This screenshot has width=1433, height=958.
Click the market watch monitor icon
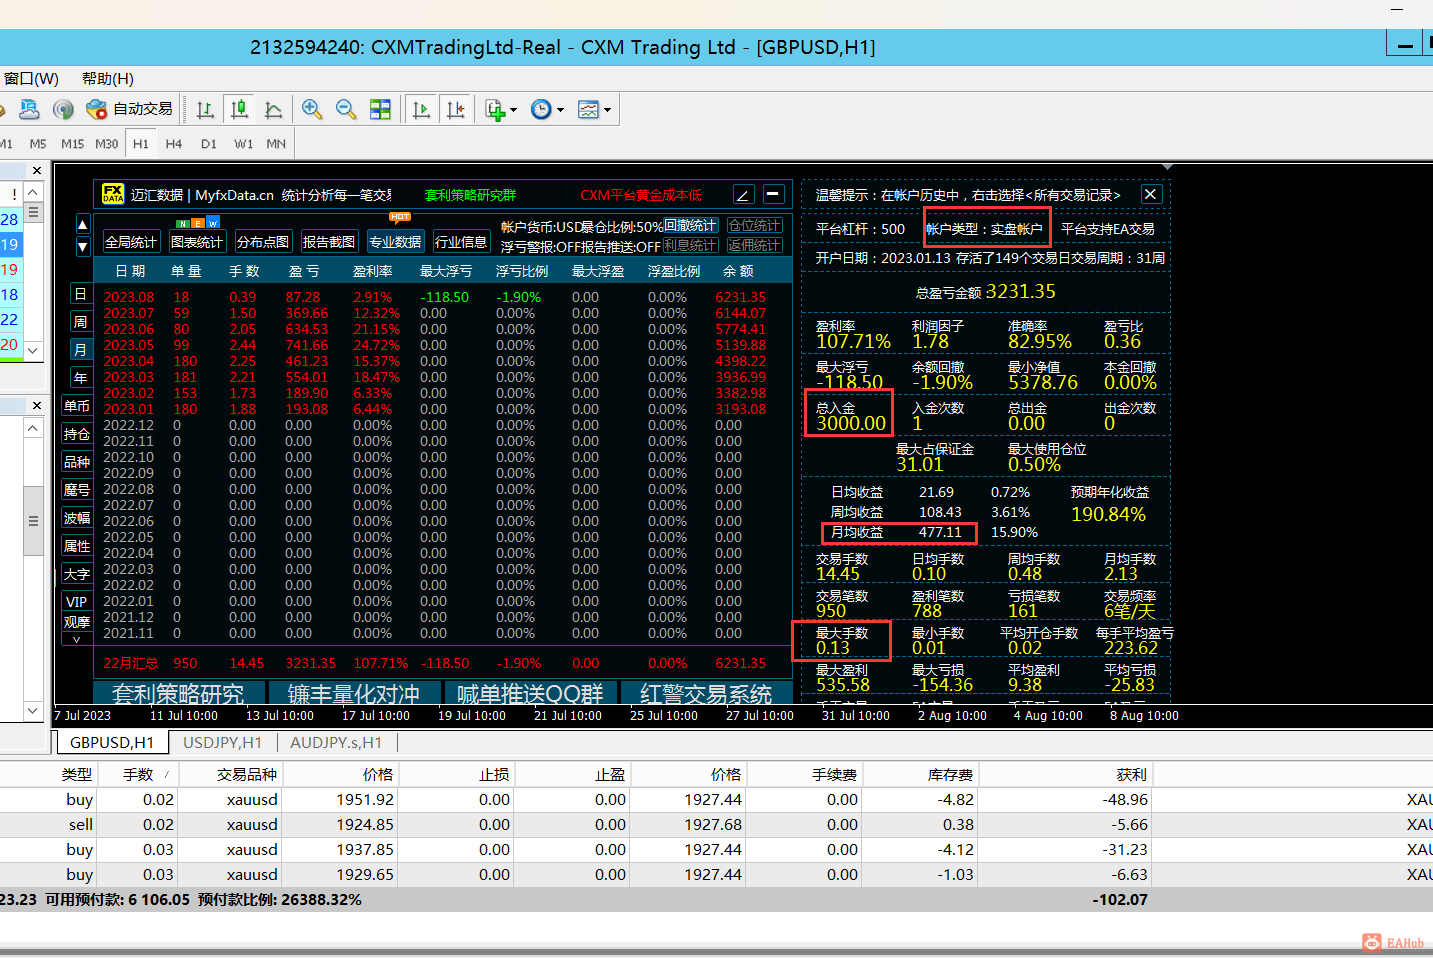(29, 109)
